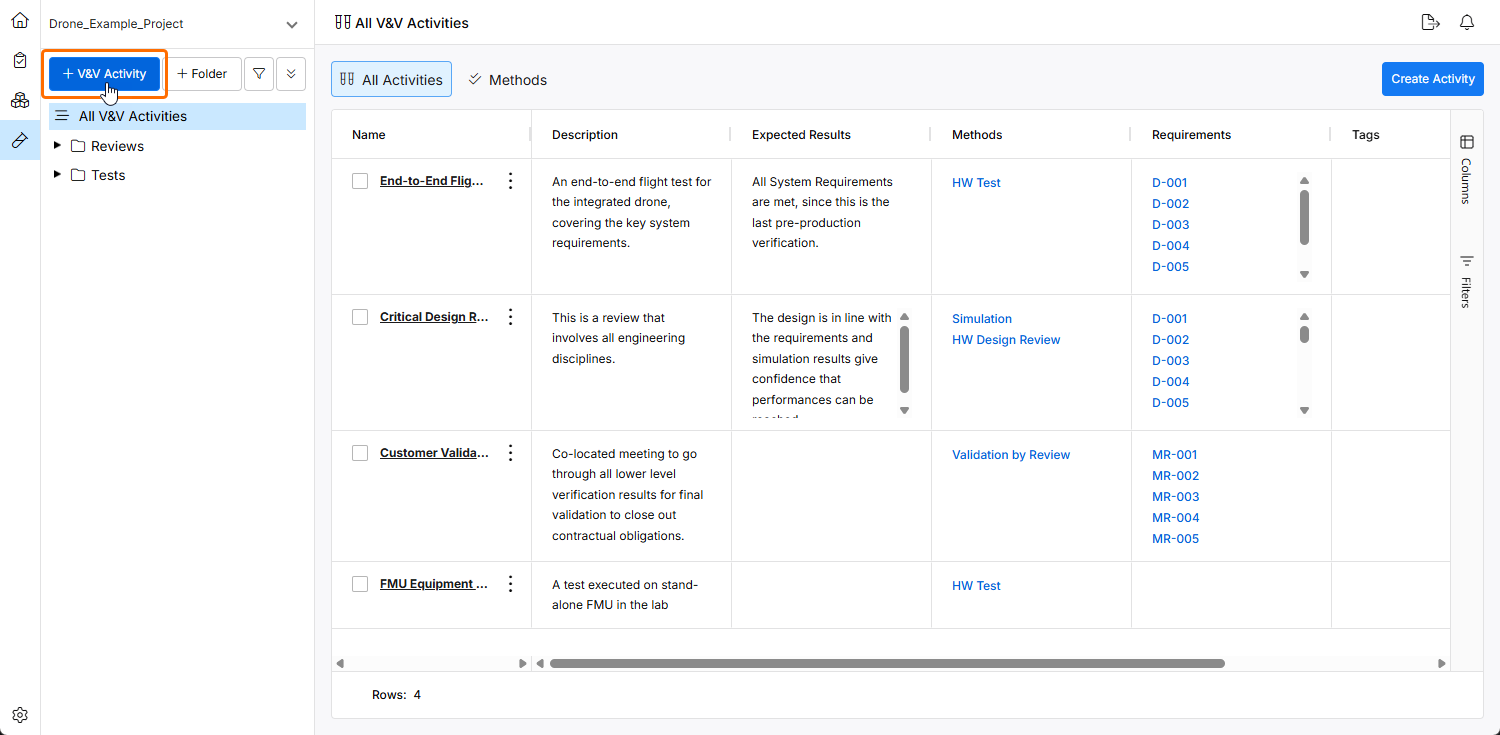Image resolution: width=1500 pixels, height=735 pixels.
Task: Open the Columns side panel
Action: [1466, 170]
